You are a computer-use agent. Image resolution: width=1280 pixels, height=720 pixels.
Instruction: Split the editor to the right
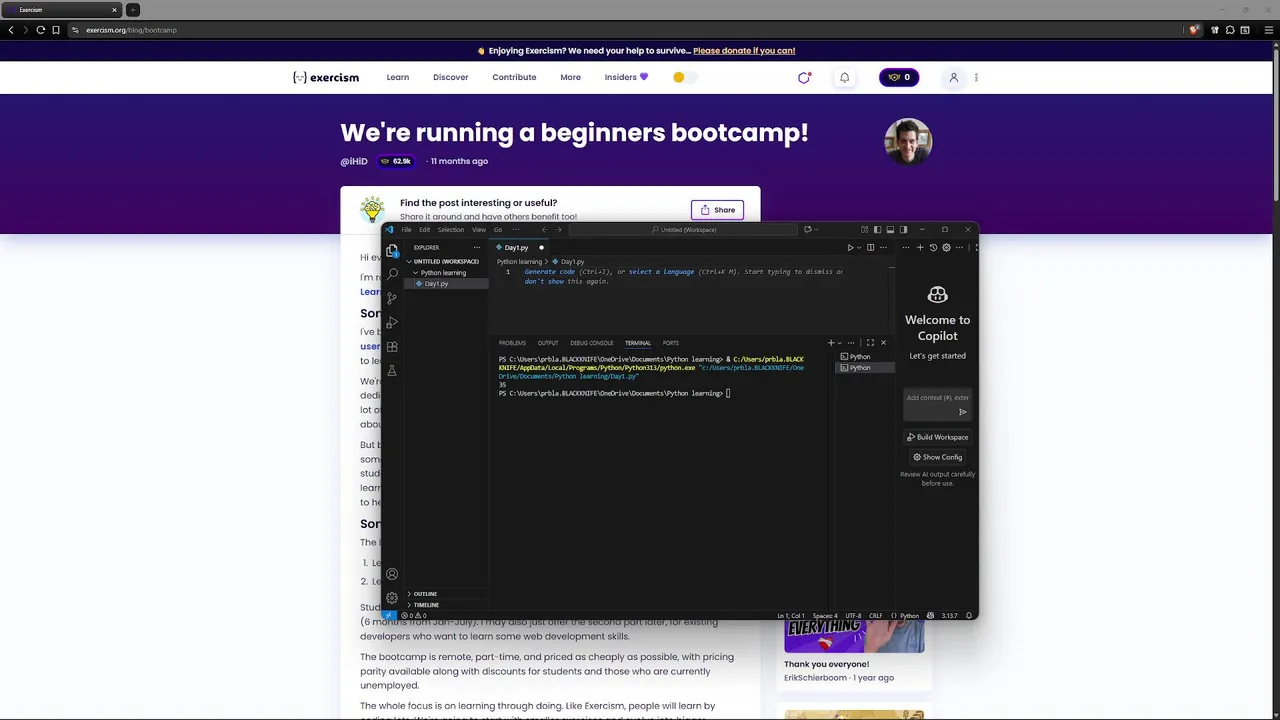tap(870, 247)
